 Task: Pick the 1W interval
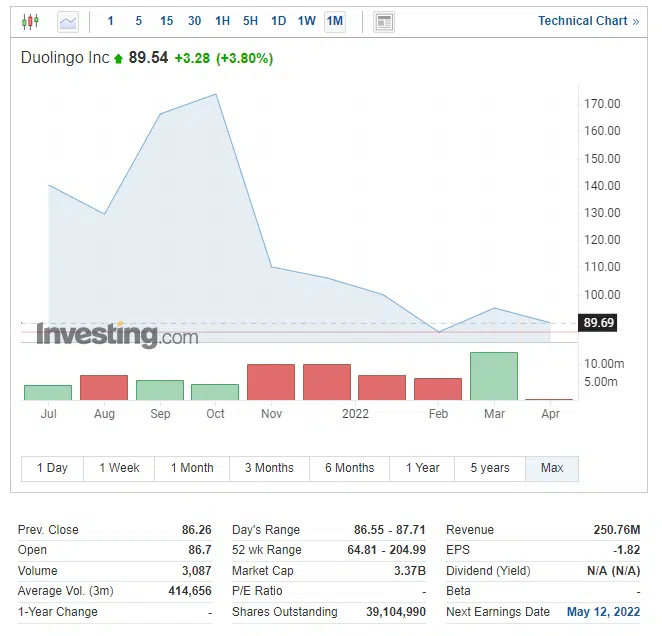click(307, 21)
